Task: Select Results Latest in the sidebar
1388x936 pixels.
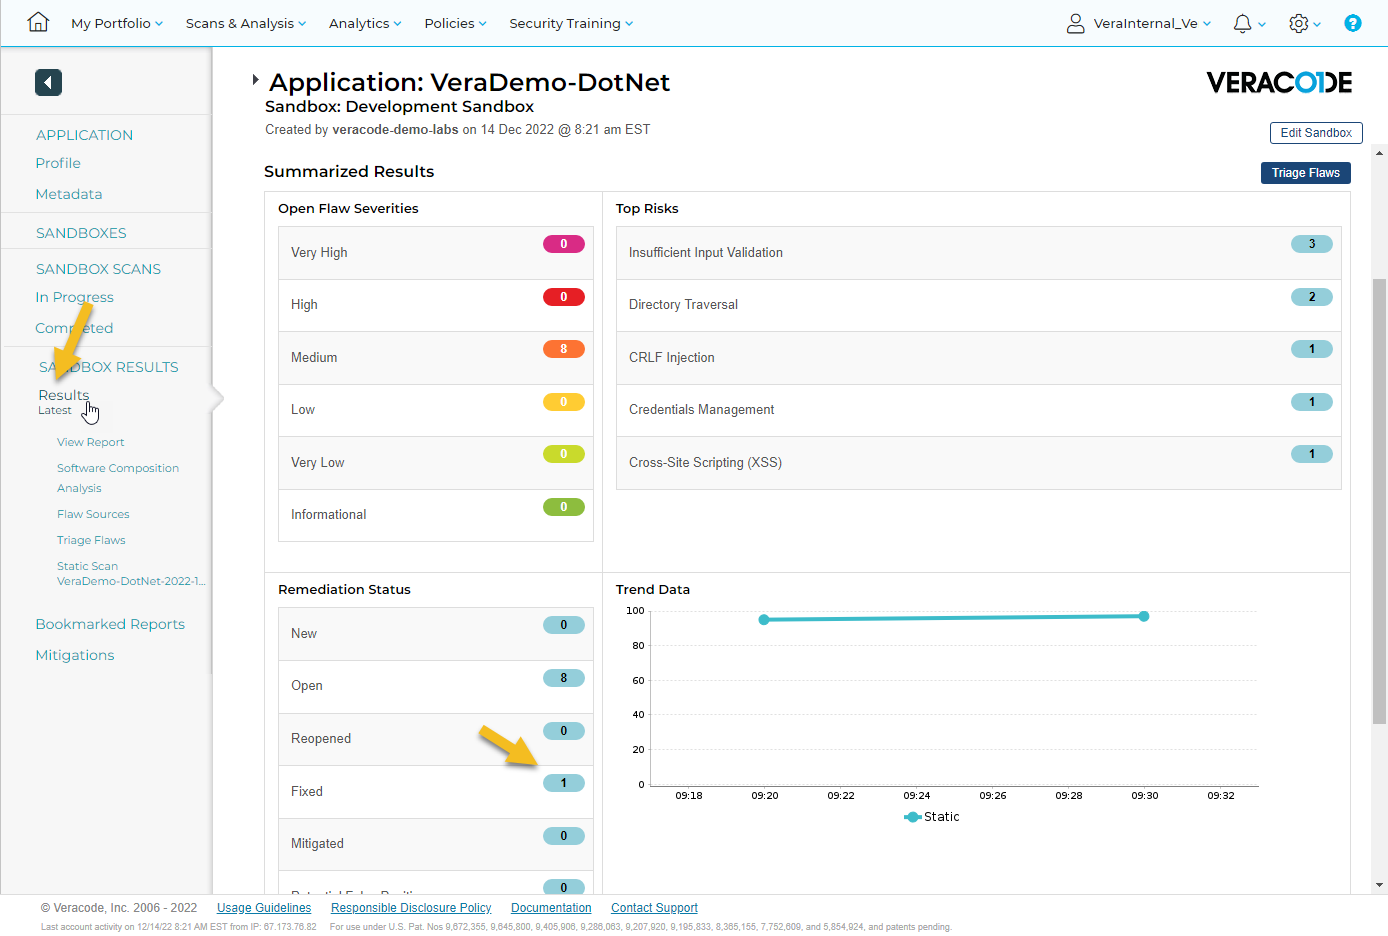Action: [x=64, y=401]
